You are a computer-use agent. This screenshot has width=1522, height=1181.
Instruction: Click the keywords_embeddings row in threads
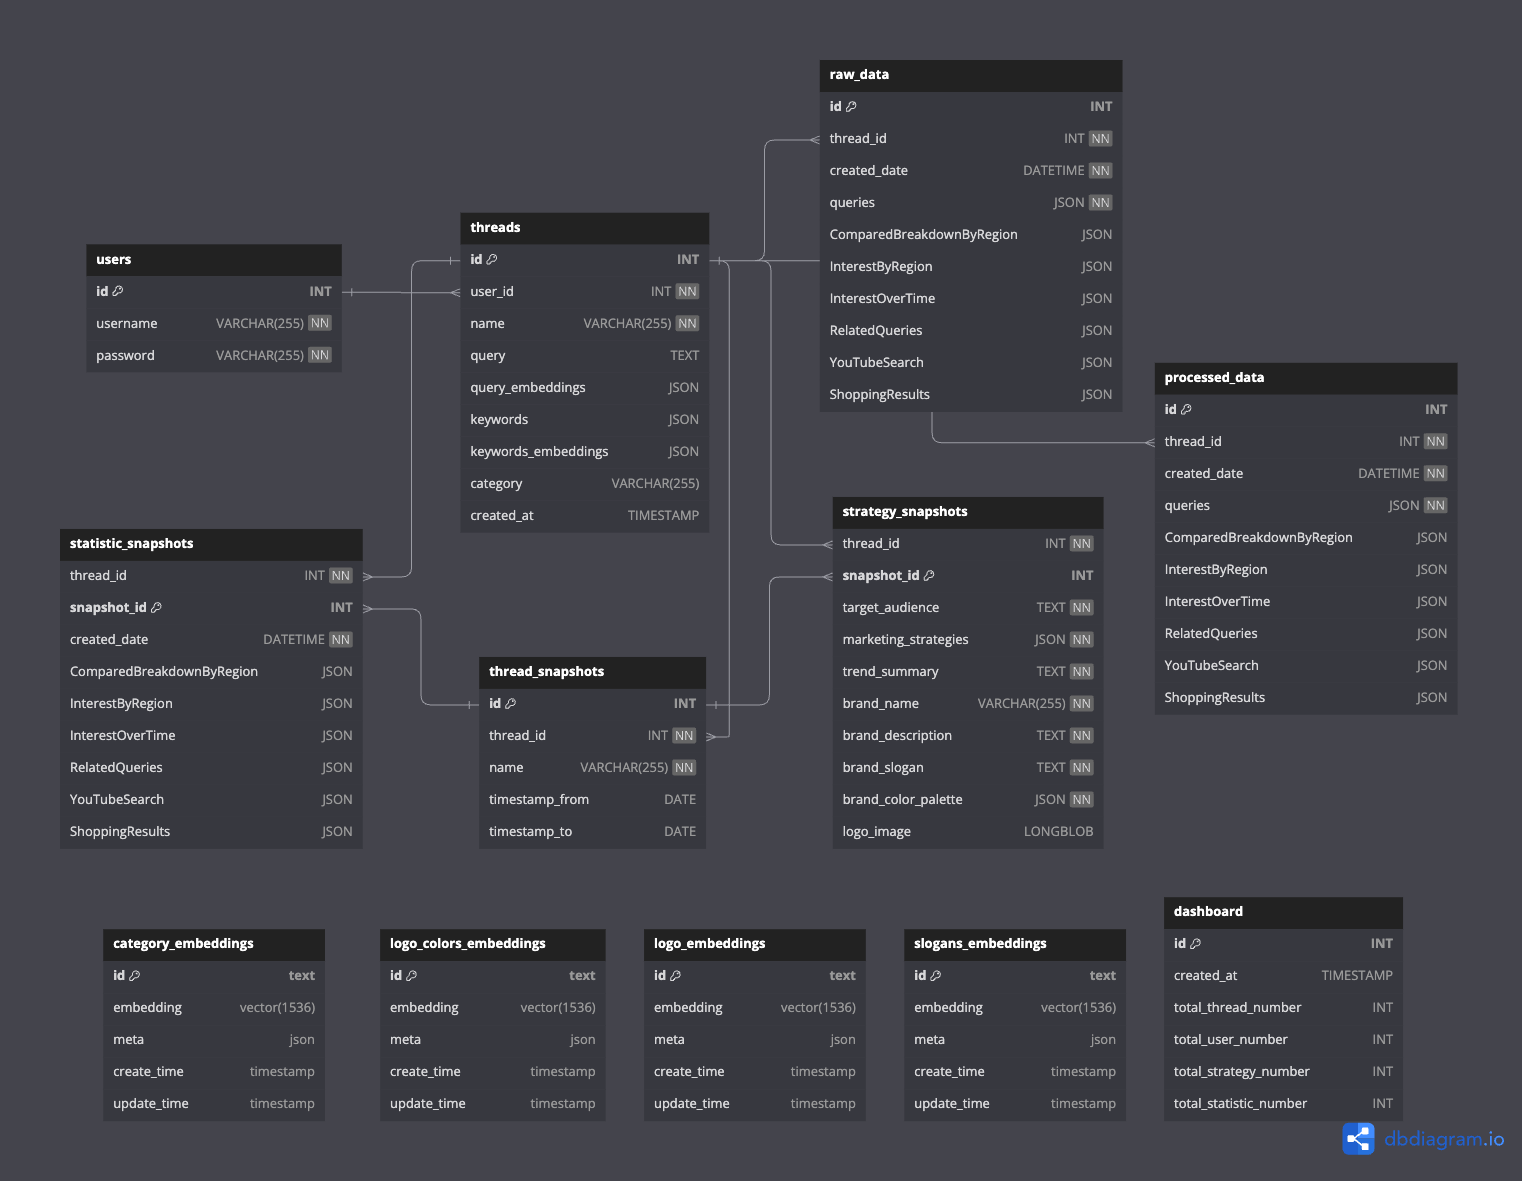585,452
